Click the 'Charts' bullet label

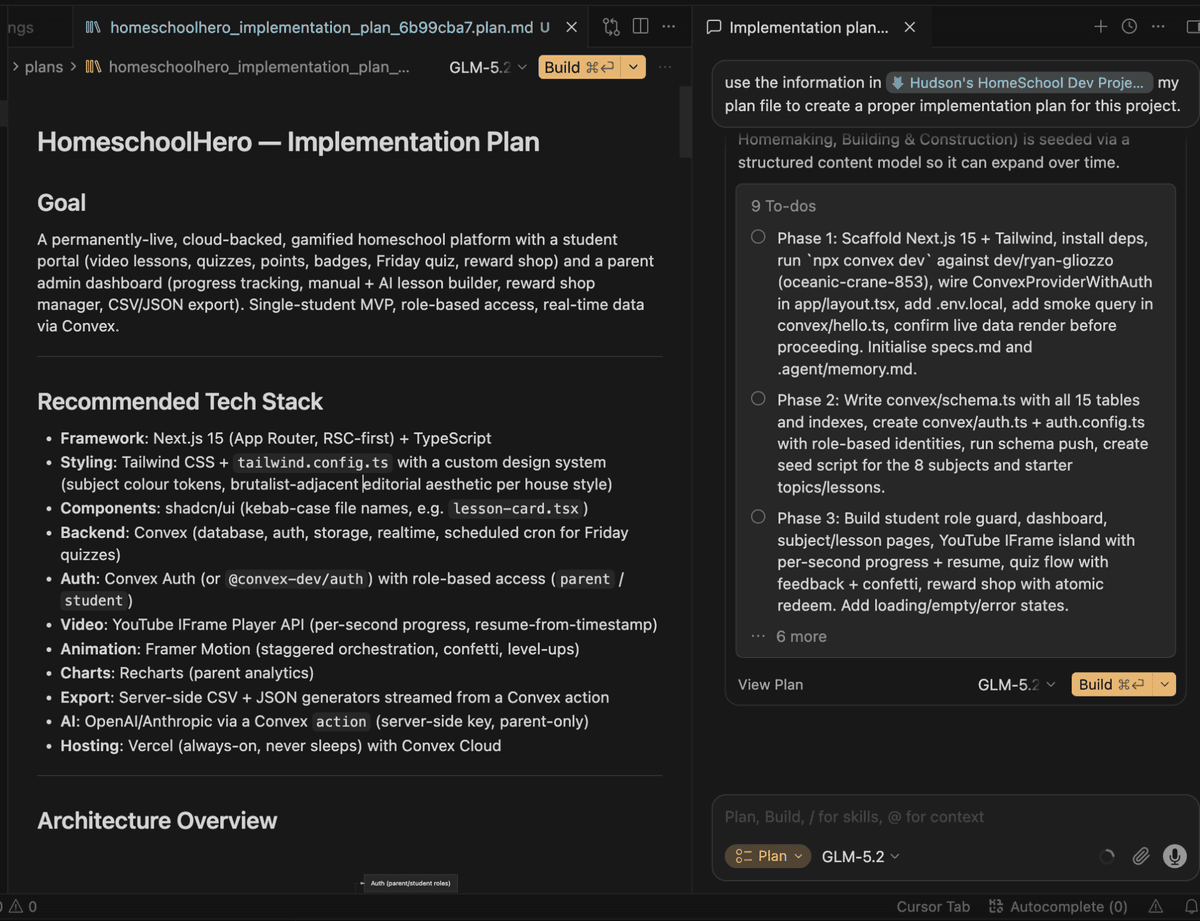(85, 673)
